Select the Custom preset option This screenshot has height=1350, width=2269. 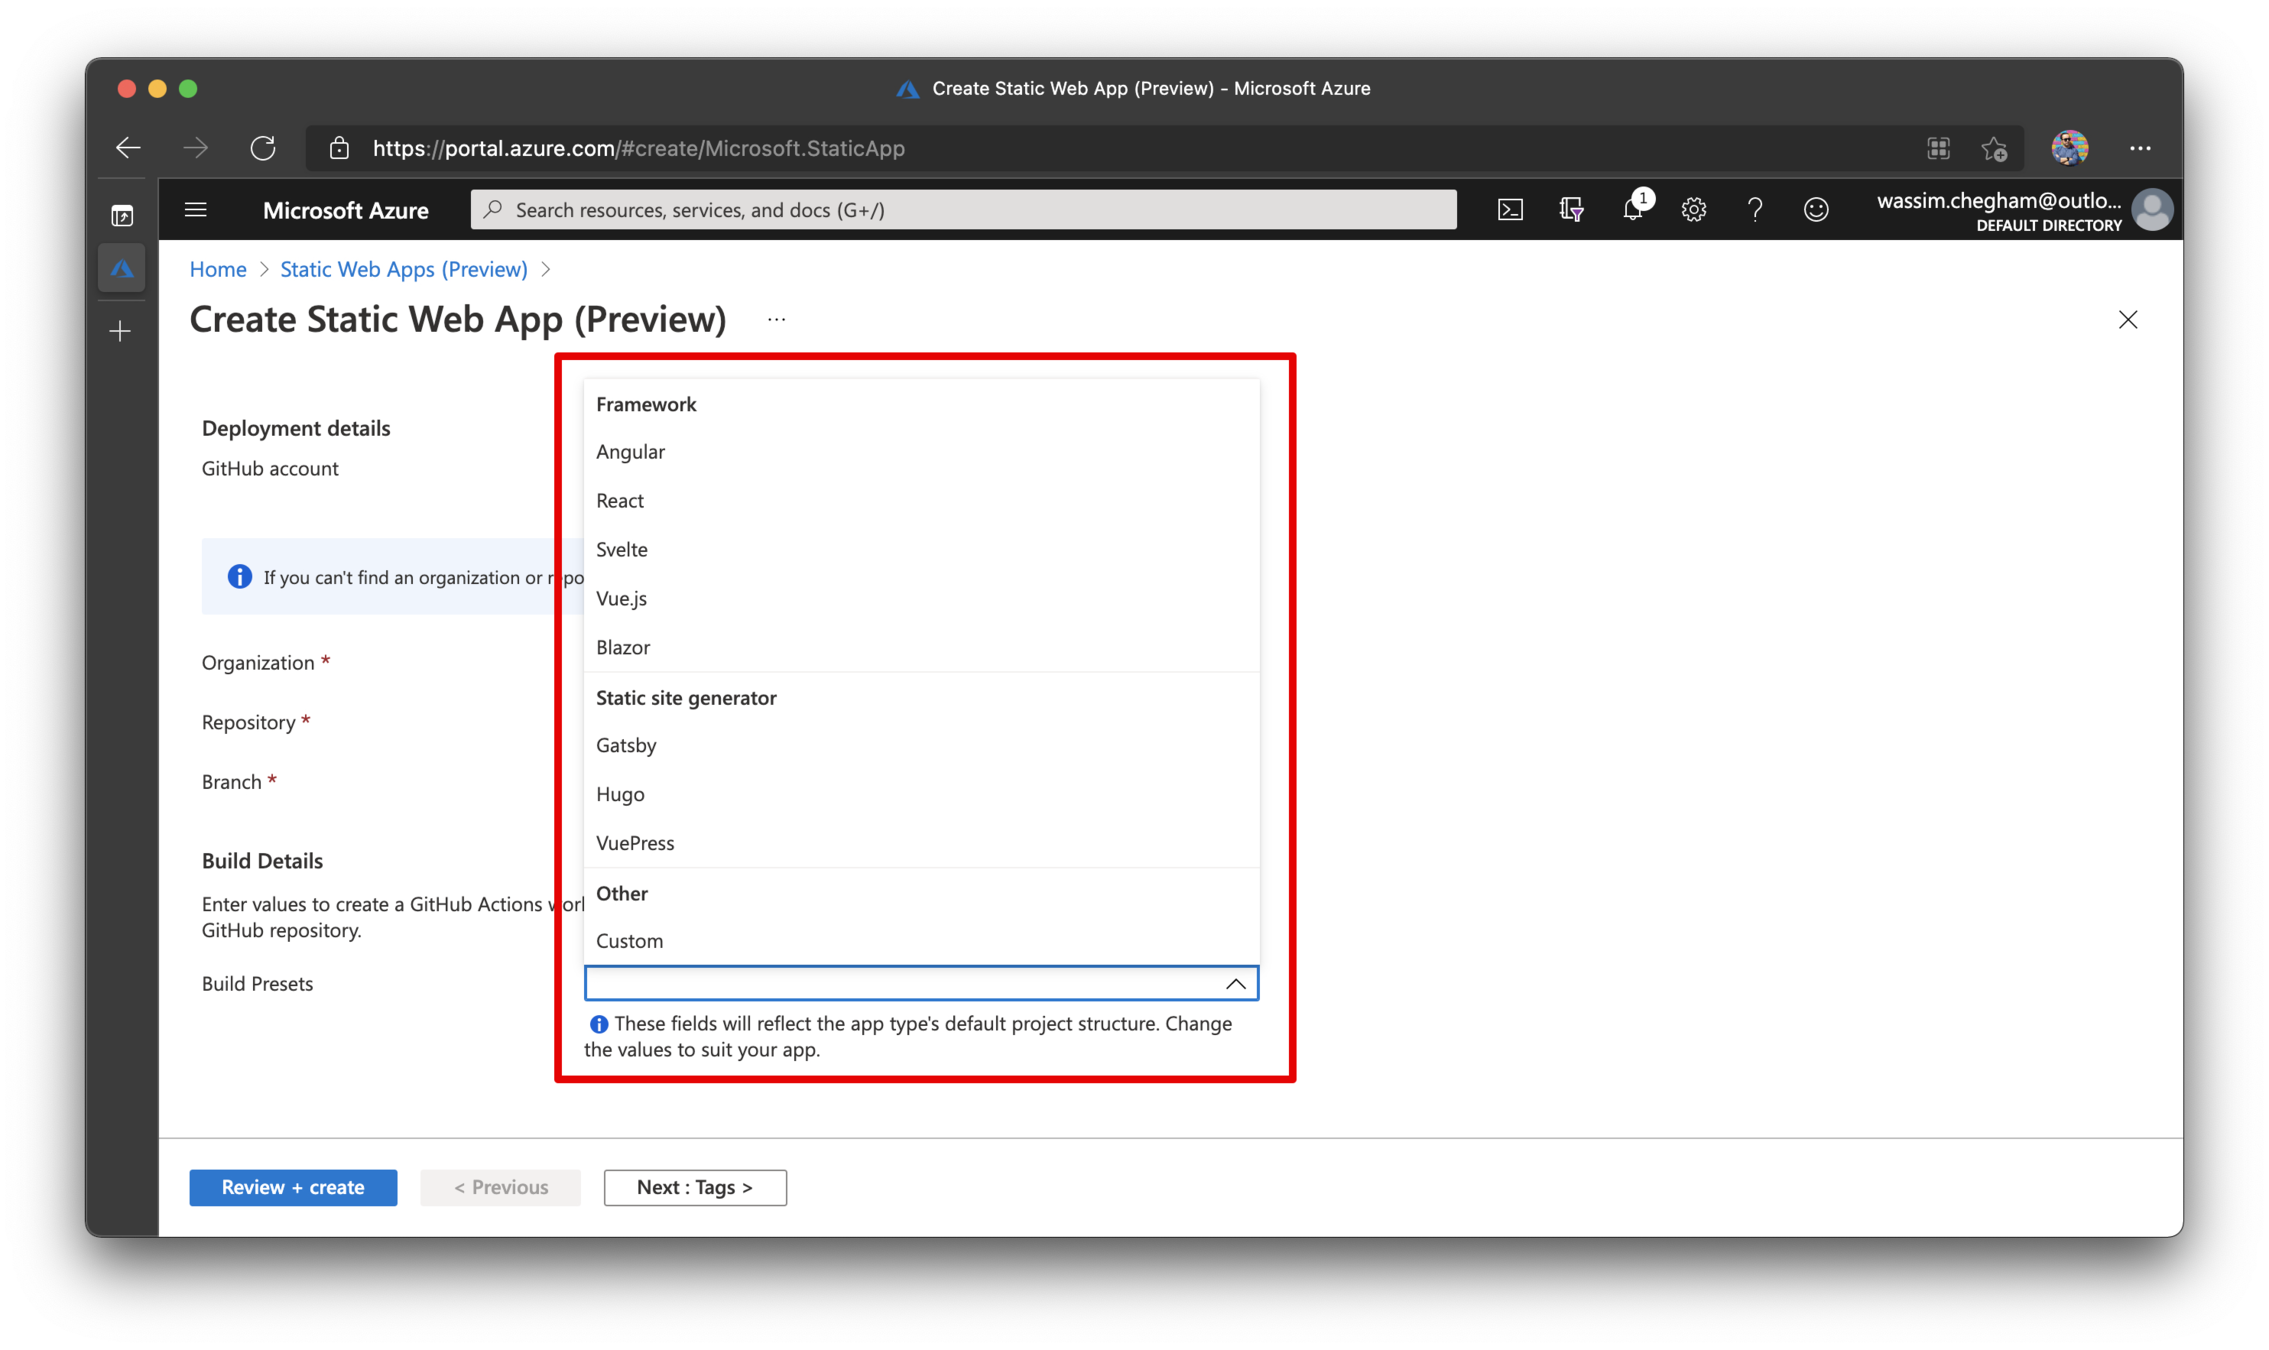pos(629,940)
